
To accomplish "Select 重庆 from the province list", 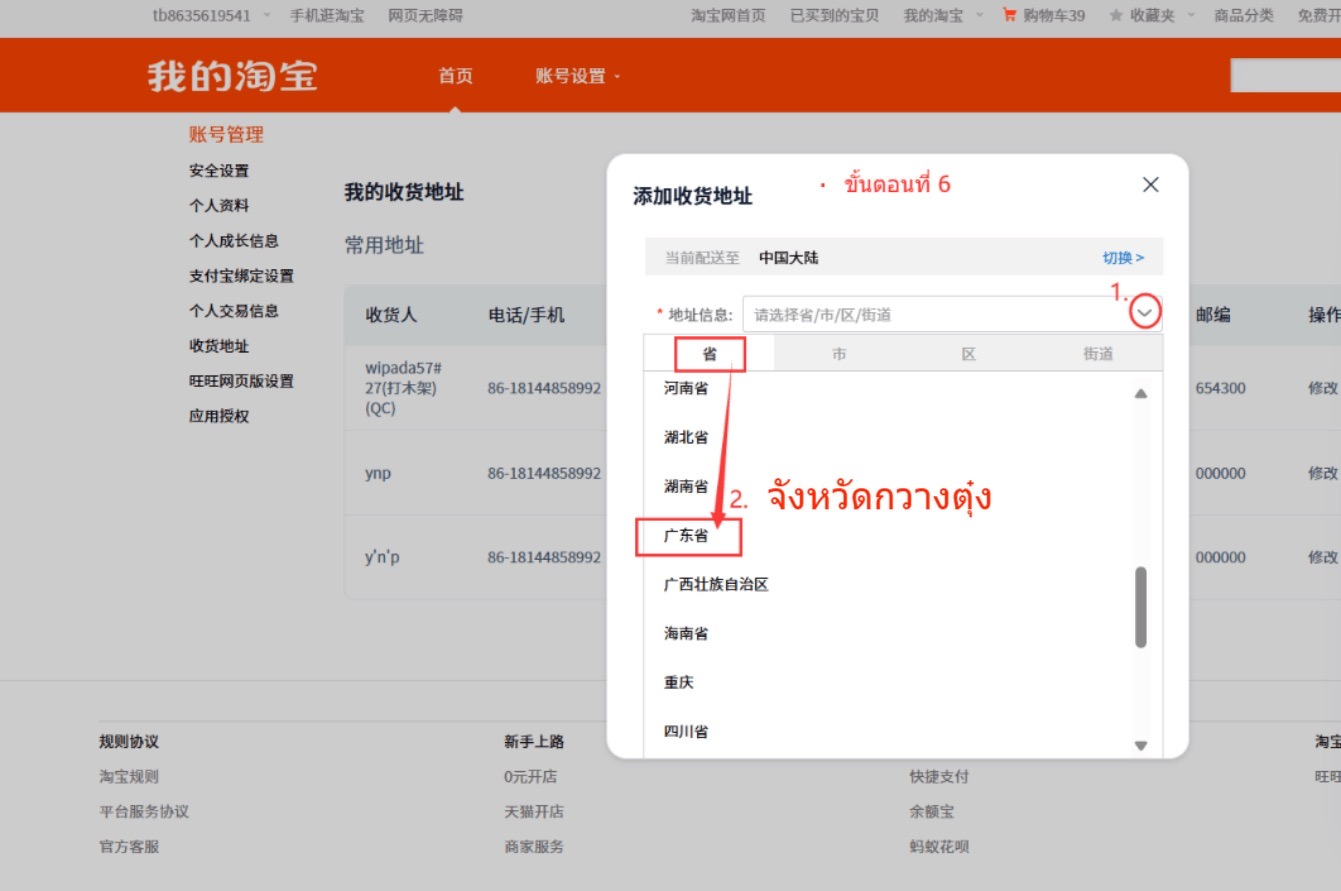I will click(x=678, y=682).
